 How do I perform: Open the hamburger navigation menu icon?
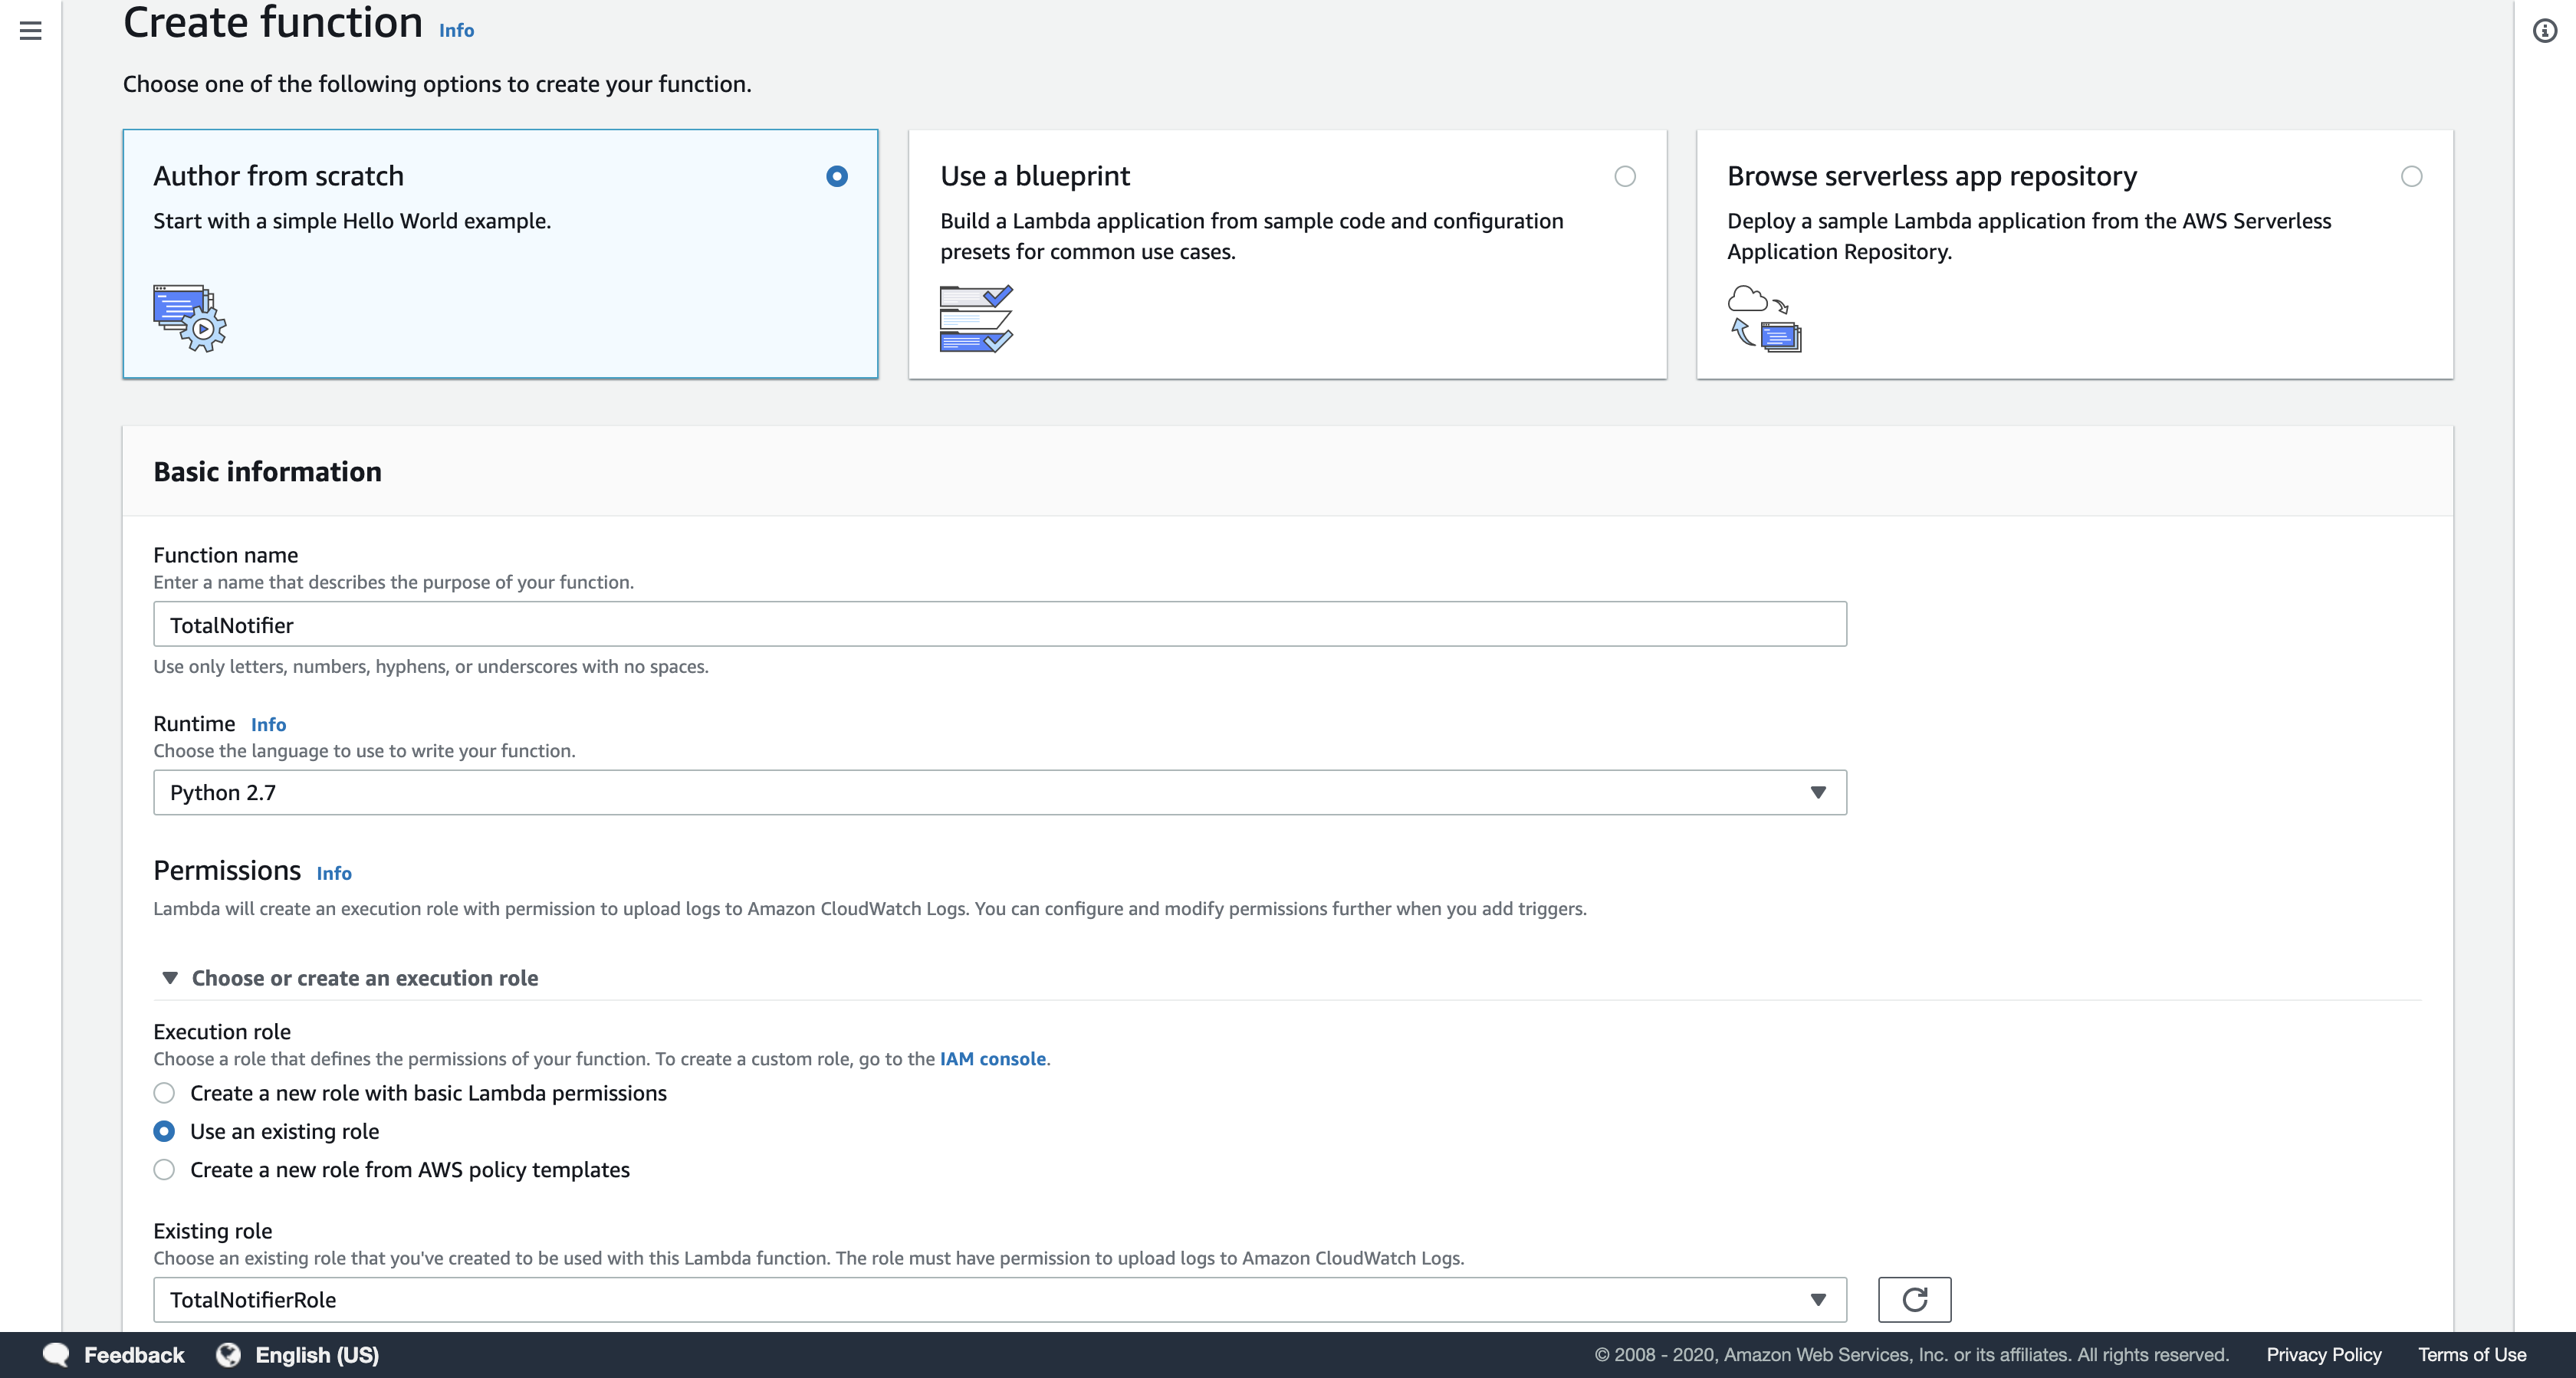pos(31,31)
